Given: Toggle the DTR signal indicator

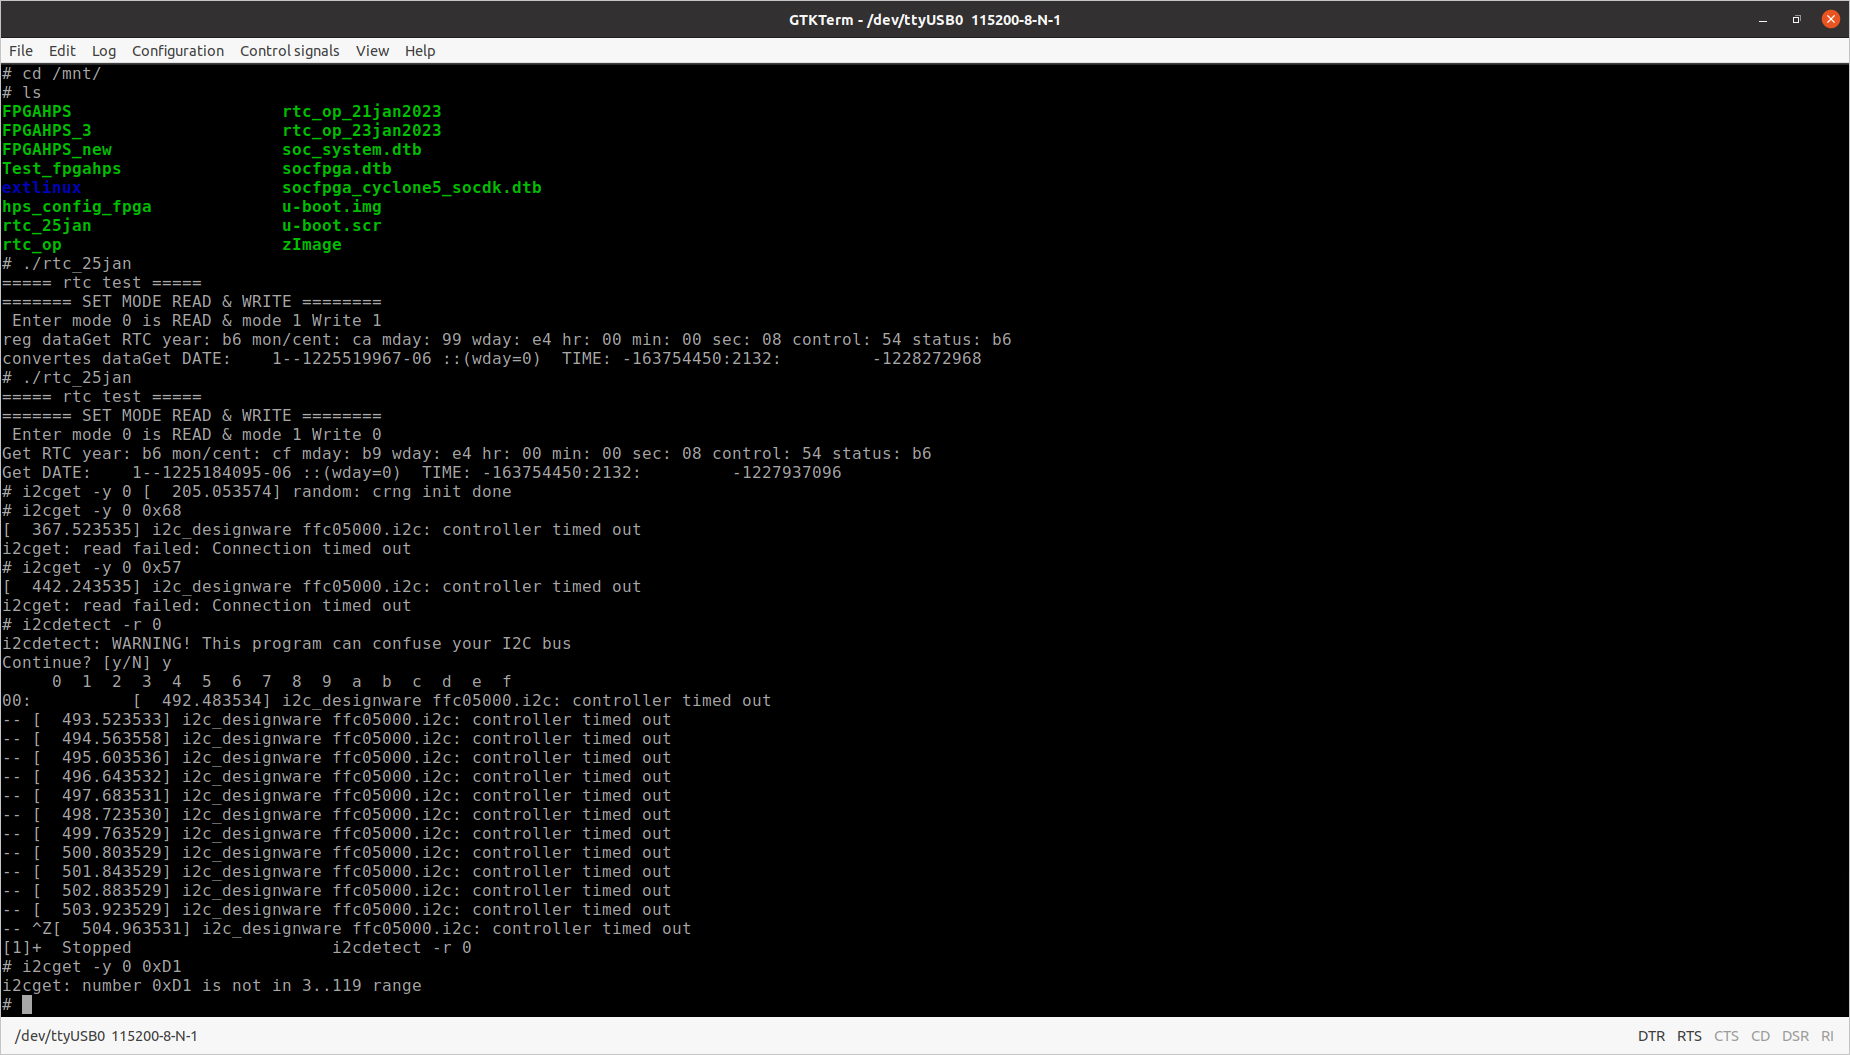Looking at the screenshot, I should [x=1652, y=1036].
